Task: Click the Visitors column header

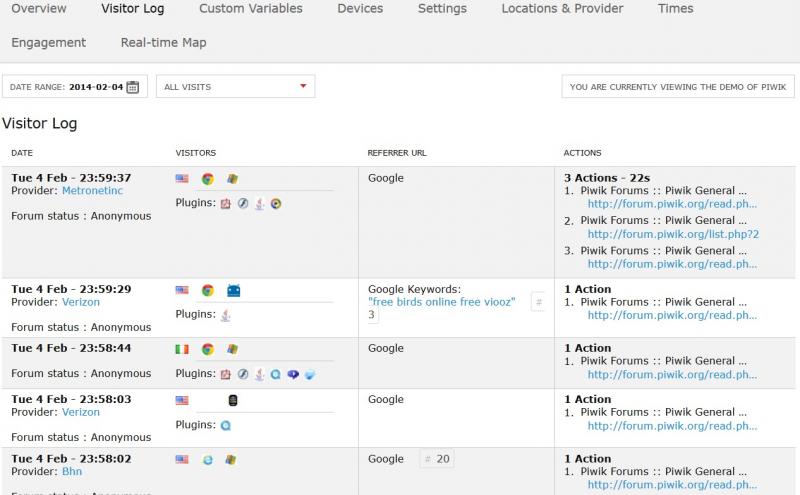Action: (x=195, y=153)
